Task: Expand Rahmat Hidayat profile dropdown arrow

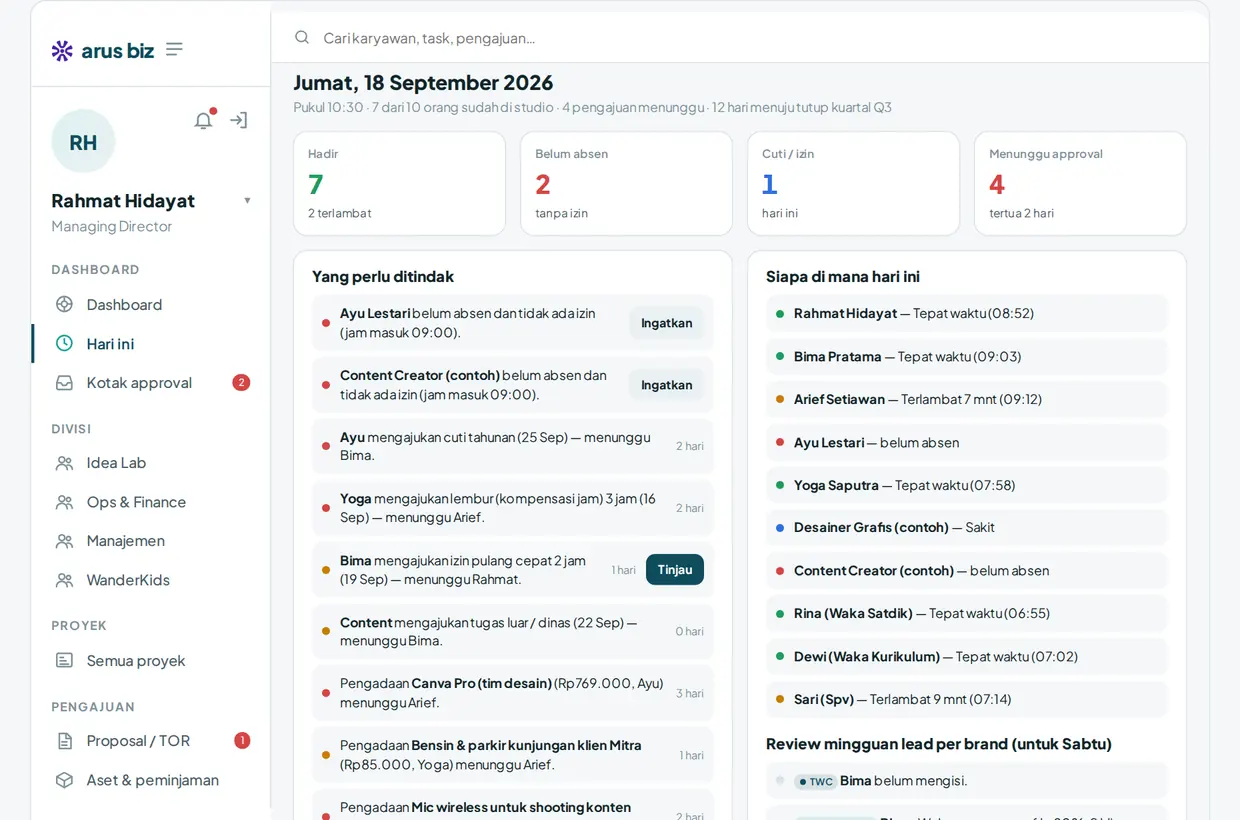Action: pos(247,200)
